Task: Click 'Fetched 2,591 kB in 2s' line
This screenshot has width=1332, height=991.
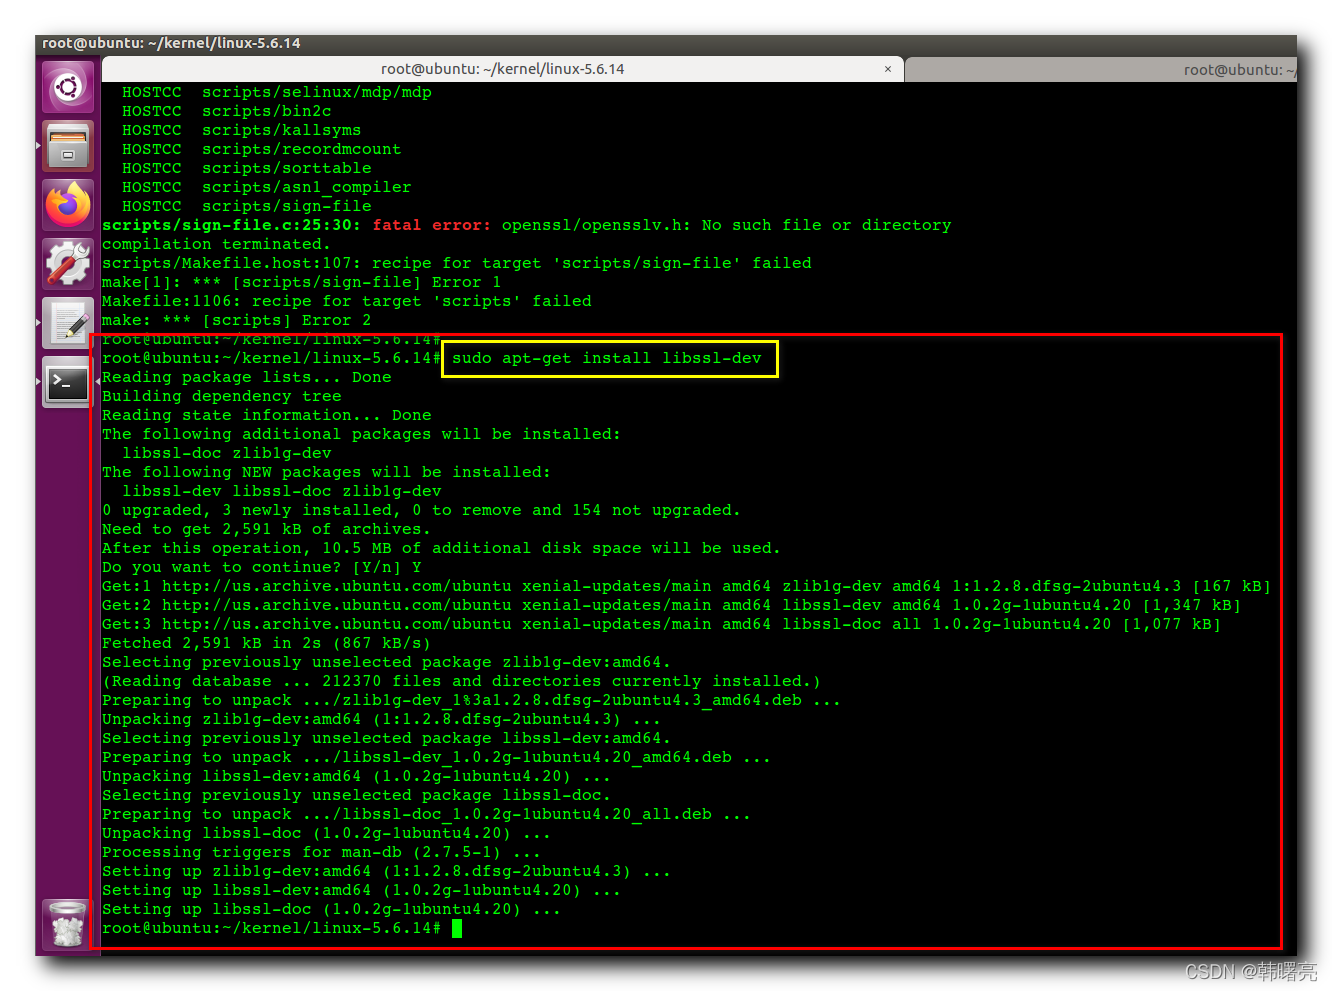Action: tap(266, 643)
